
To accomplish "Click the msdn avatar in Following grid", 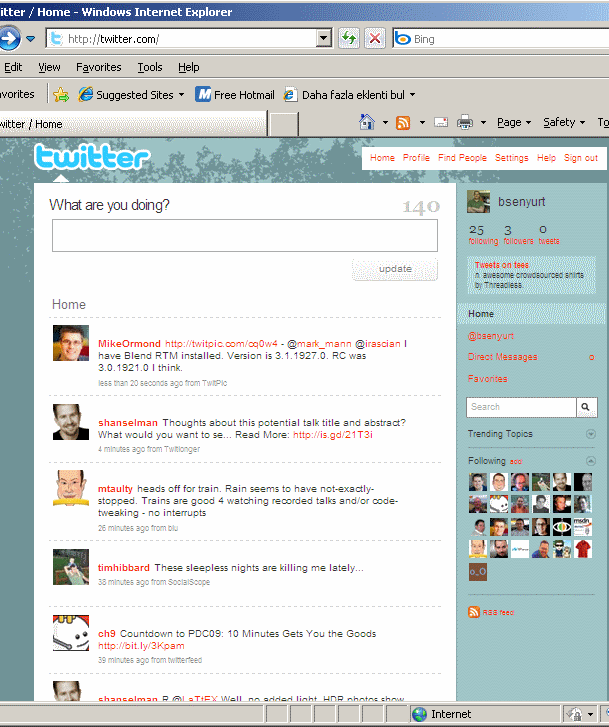I will (583, 527).
